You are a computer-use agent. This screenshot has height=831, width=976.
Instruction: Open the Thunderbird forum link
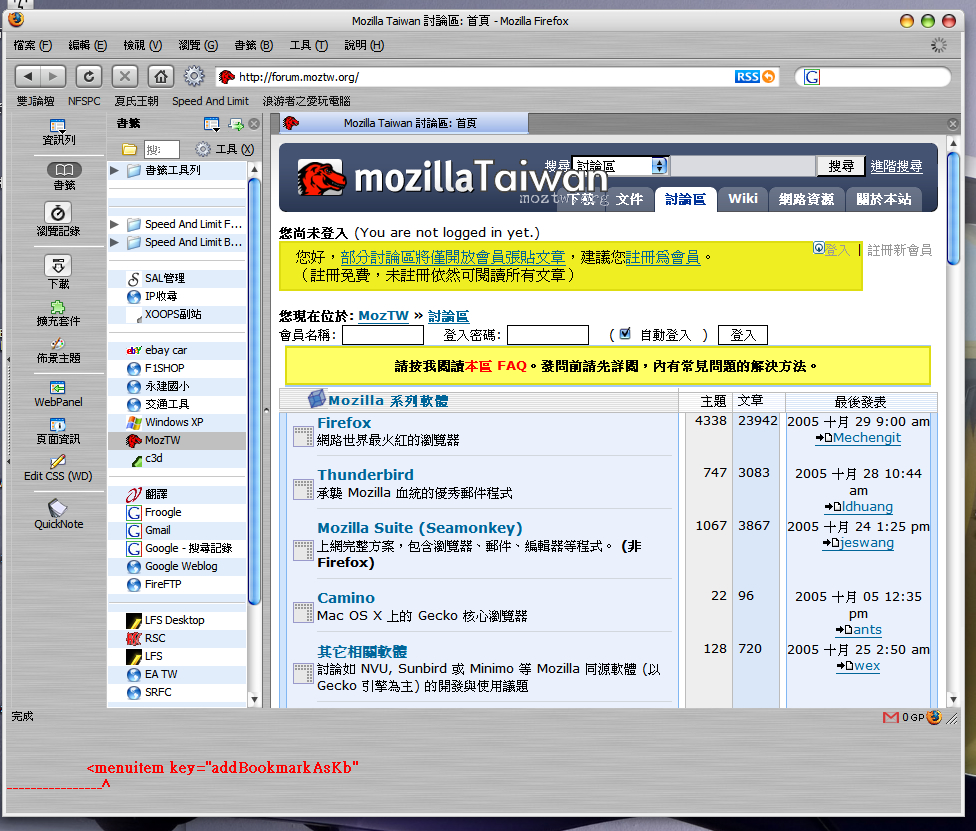[365, 474]
